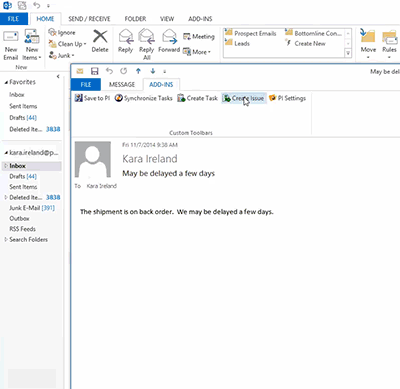Switch to the SEND / RECEIVE tab
400x389 pixels.
(x=89, y=19)
